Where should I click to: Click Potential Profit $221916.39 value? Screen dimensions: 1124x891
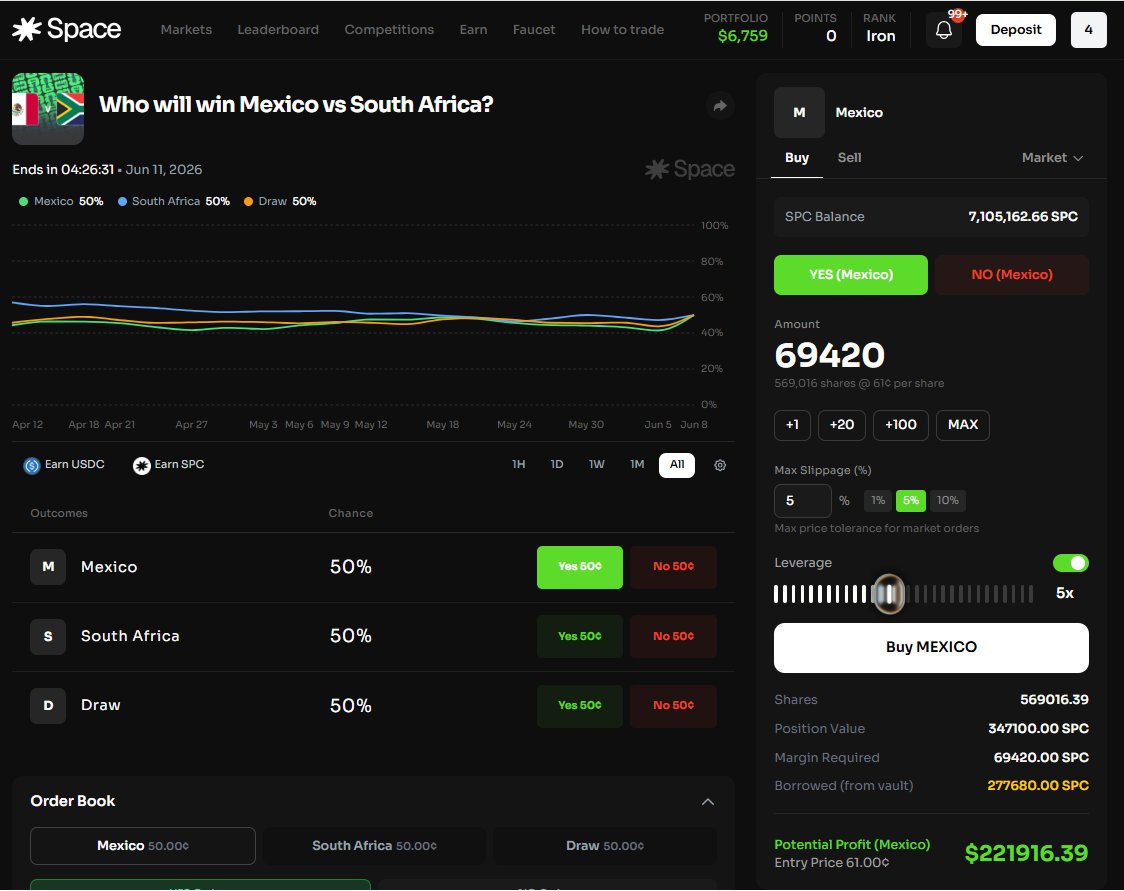[1026, 853]
